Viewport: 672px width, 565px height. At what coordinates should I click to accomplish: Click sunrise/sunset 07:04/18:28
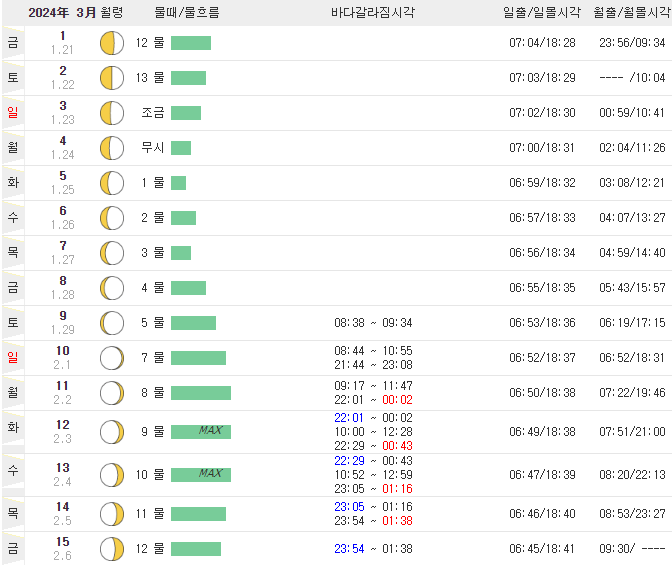coord(542,43)
